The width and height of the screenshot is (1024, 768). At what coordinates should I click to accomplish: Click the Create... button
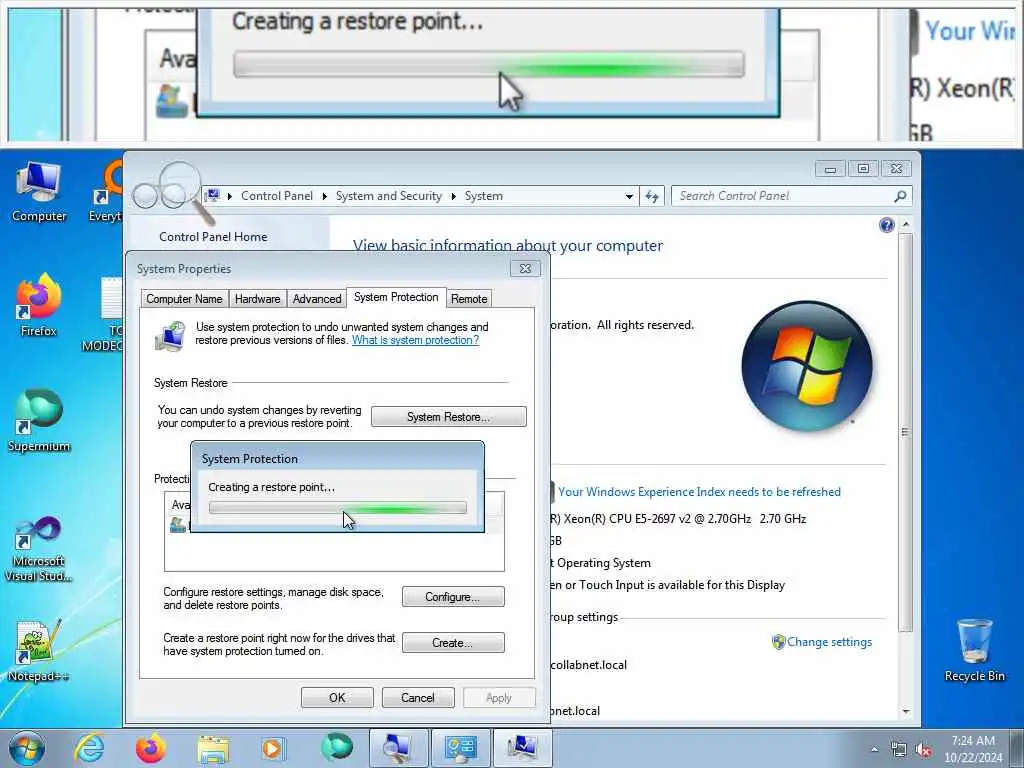click(453, 643)
